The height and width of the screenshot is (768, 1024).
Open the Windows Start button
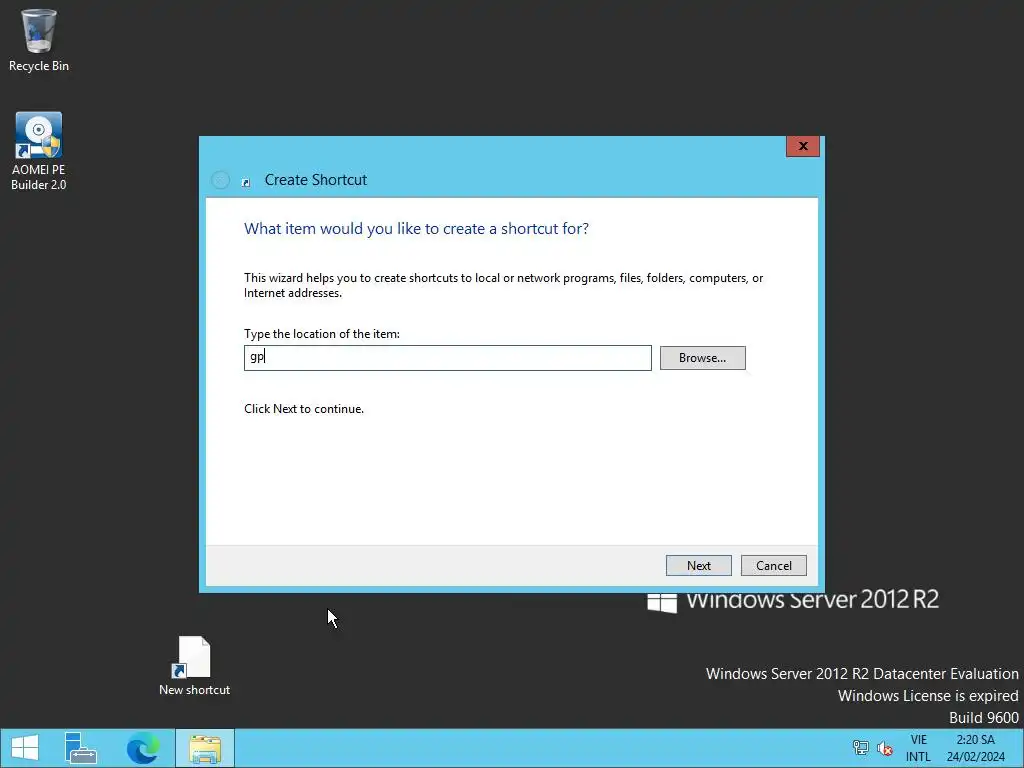(25, 748)
